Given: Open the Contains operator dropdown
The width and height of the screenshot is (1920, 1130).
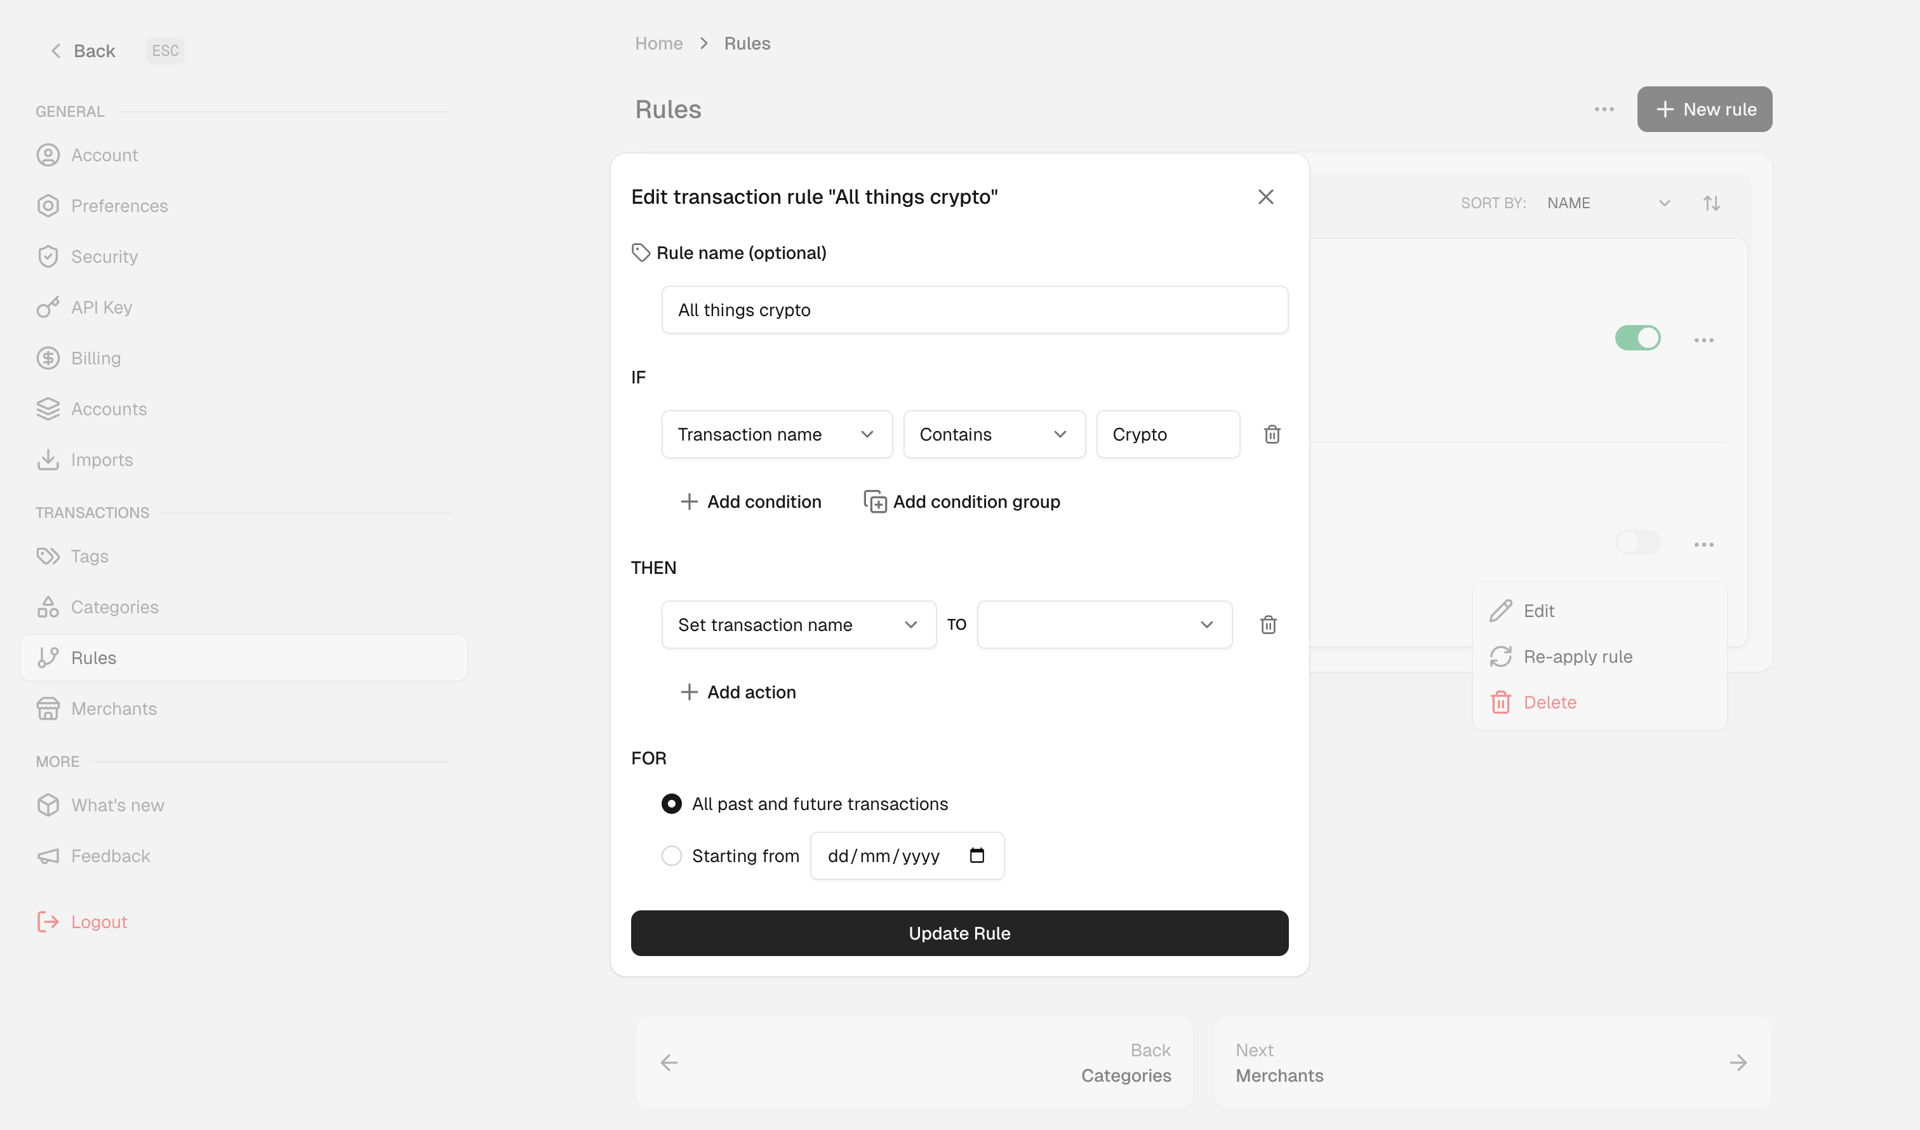Looking at the screenshot, I should [993, 434].
